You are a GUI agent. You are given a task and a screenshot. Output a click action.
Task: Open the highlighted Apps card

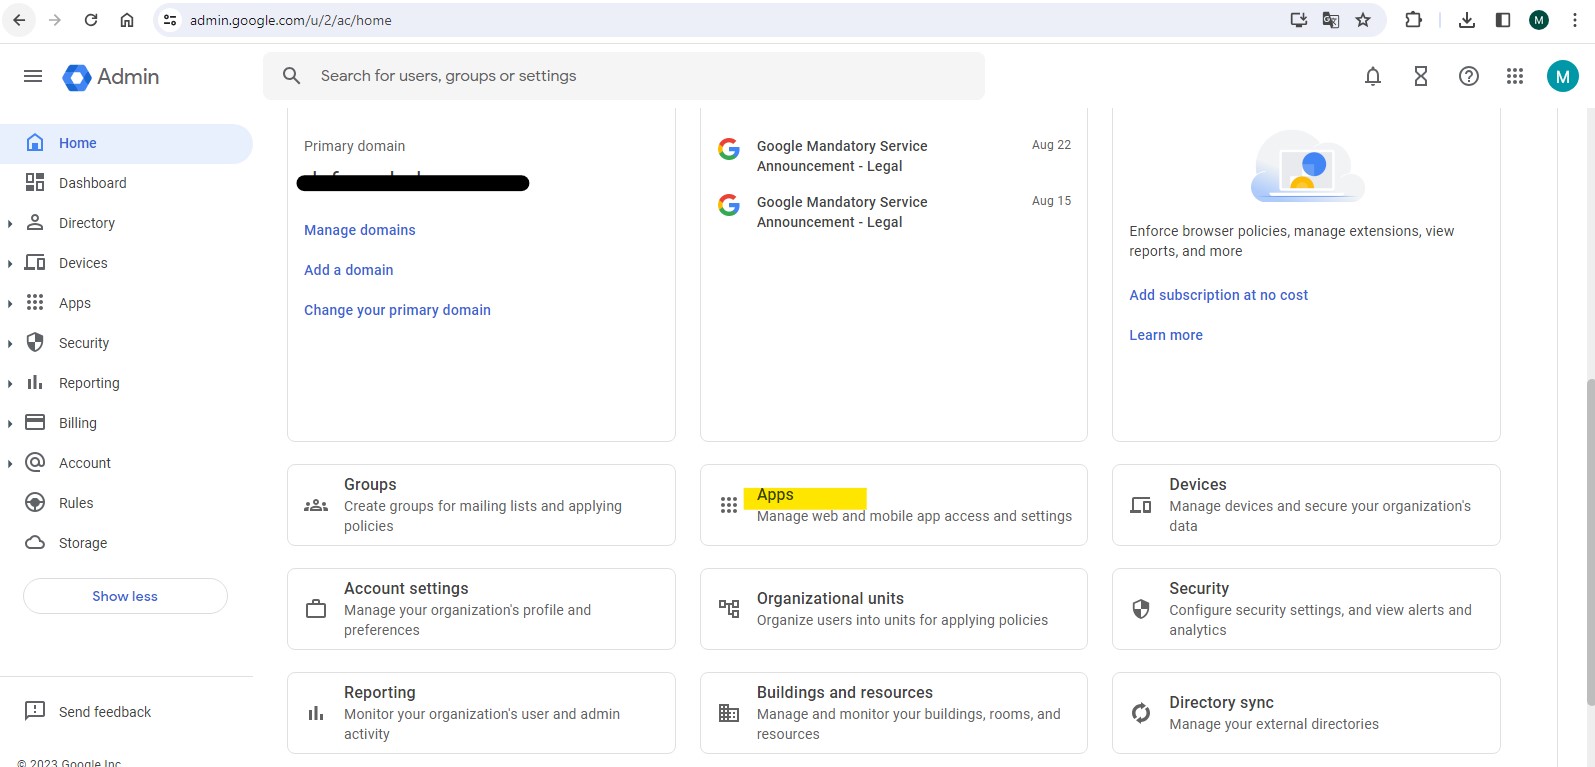coord(894,505)
